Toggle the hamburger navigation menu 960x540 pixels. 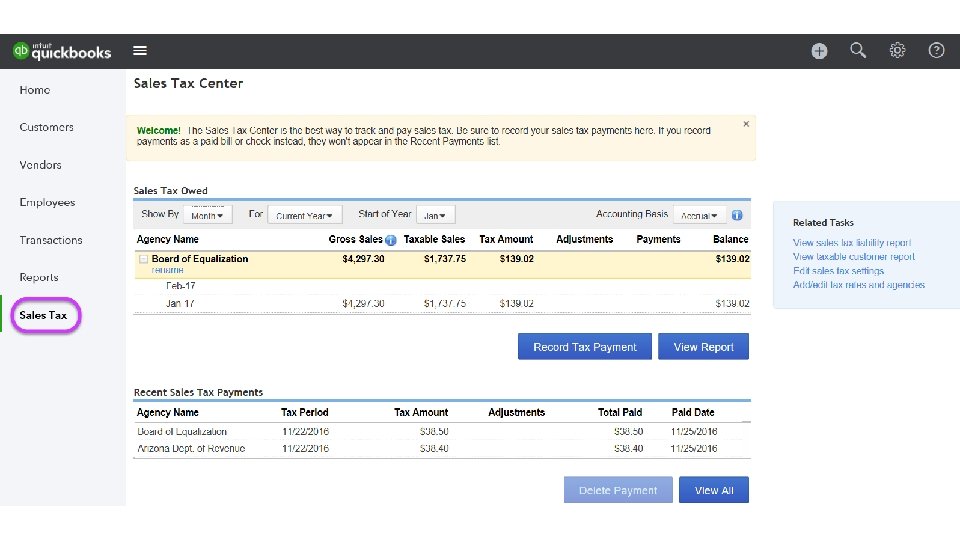point(140,51)
